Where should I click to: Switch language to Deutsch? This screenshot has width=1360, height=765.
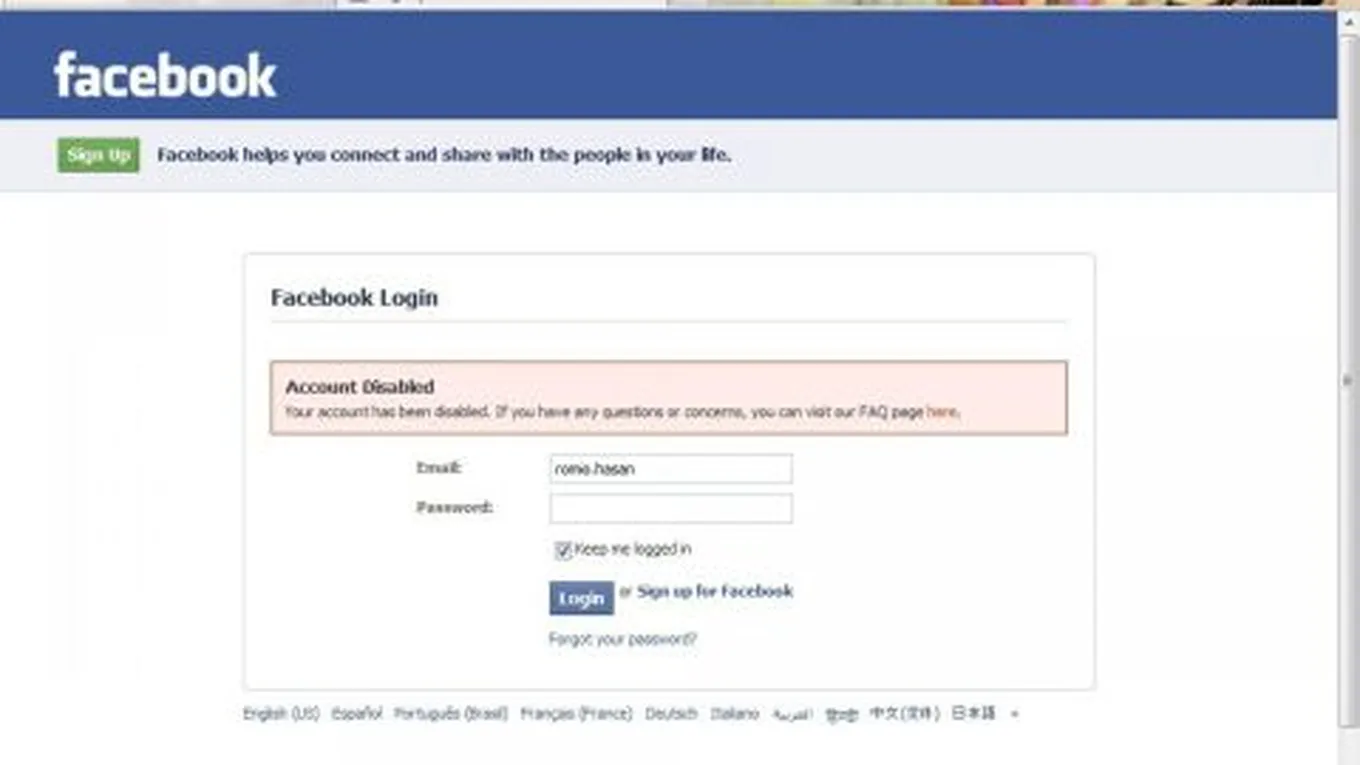click(x=671, y=714)
